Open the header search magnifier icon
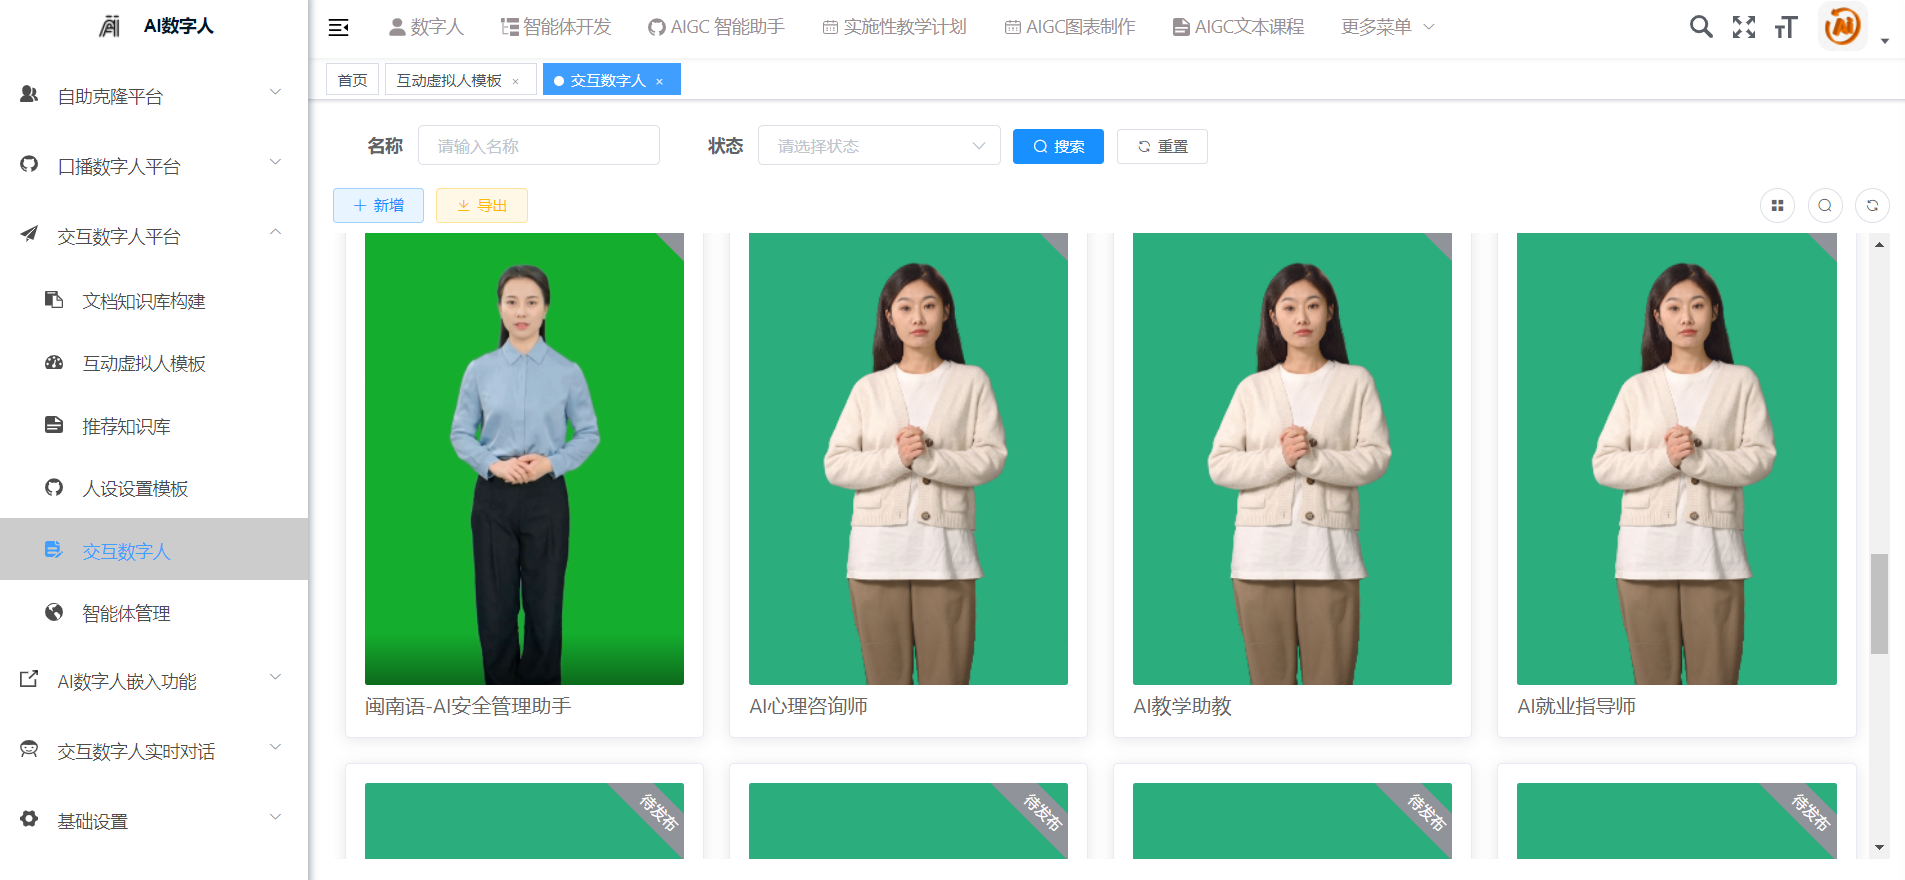The image size is (1905, 880). click(1701, 27)
